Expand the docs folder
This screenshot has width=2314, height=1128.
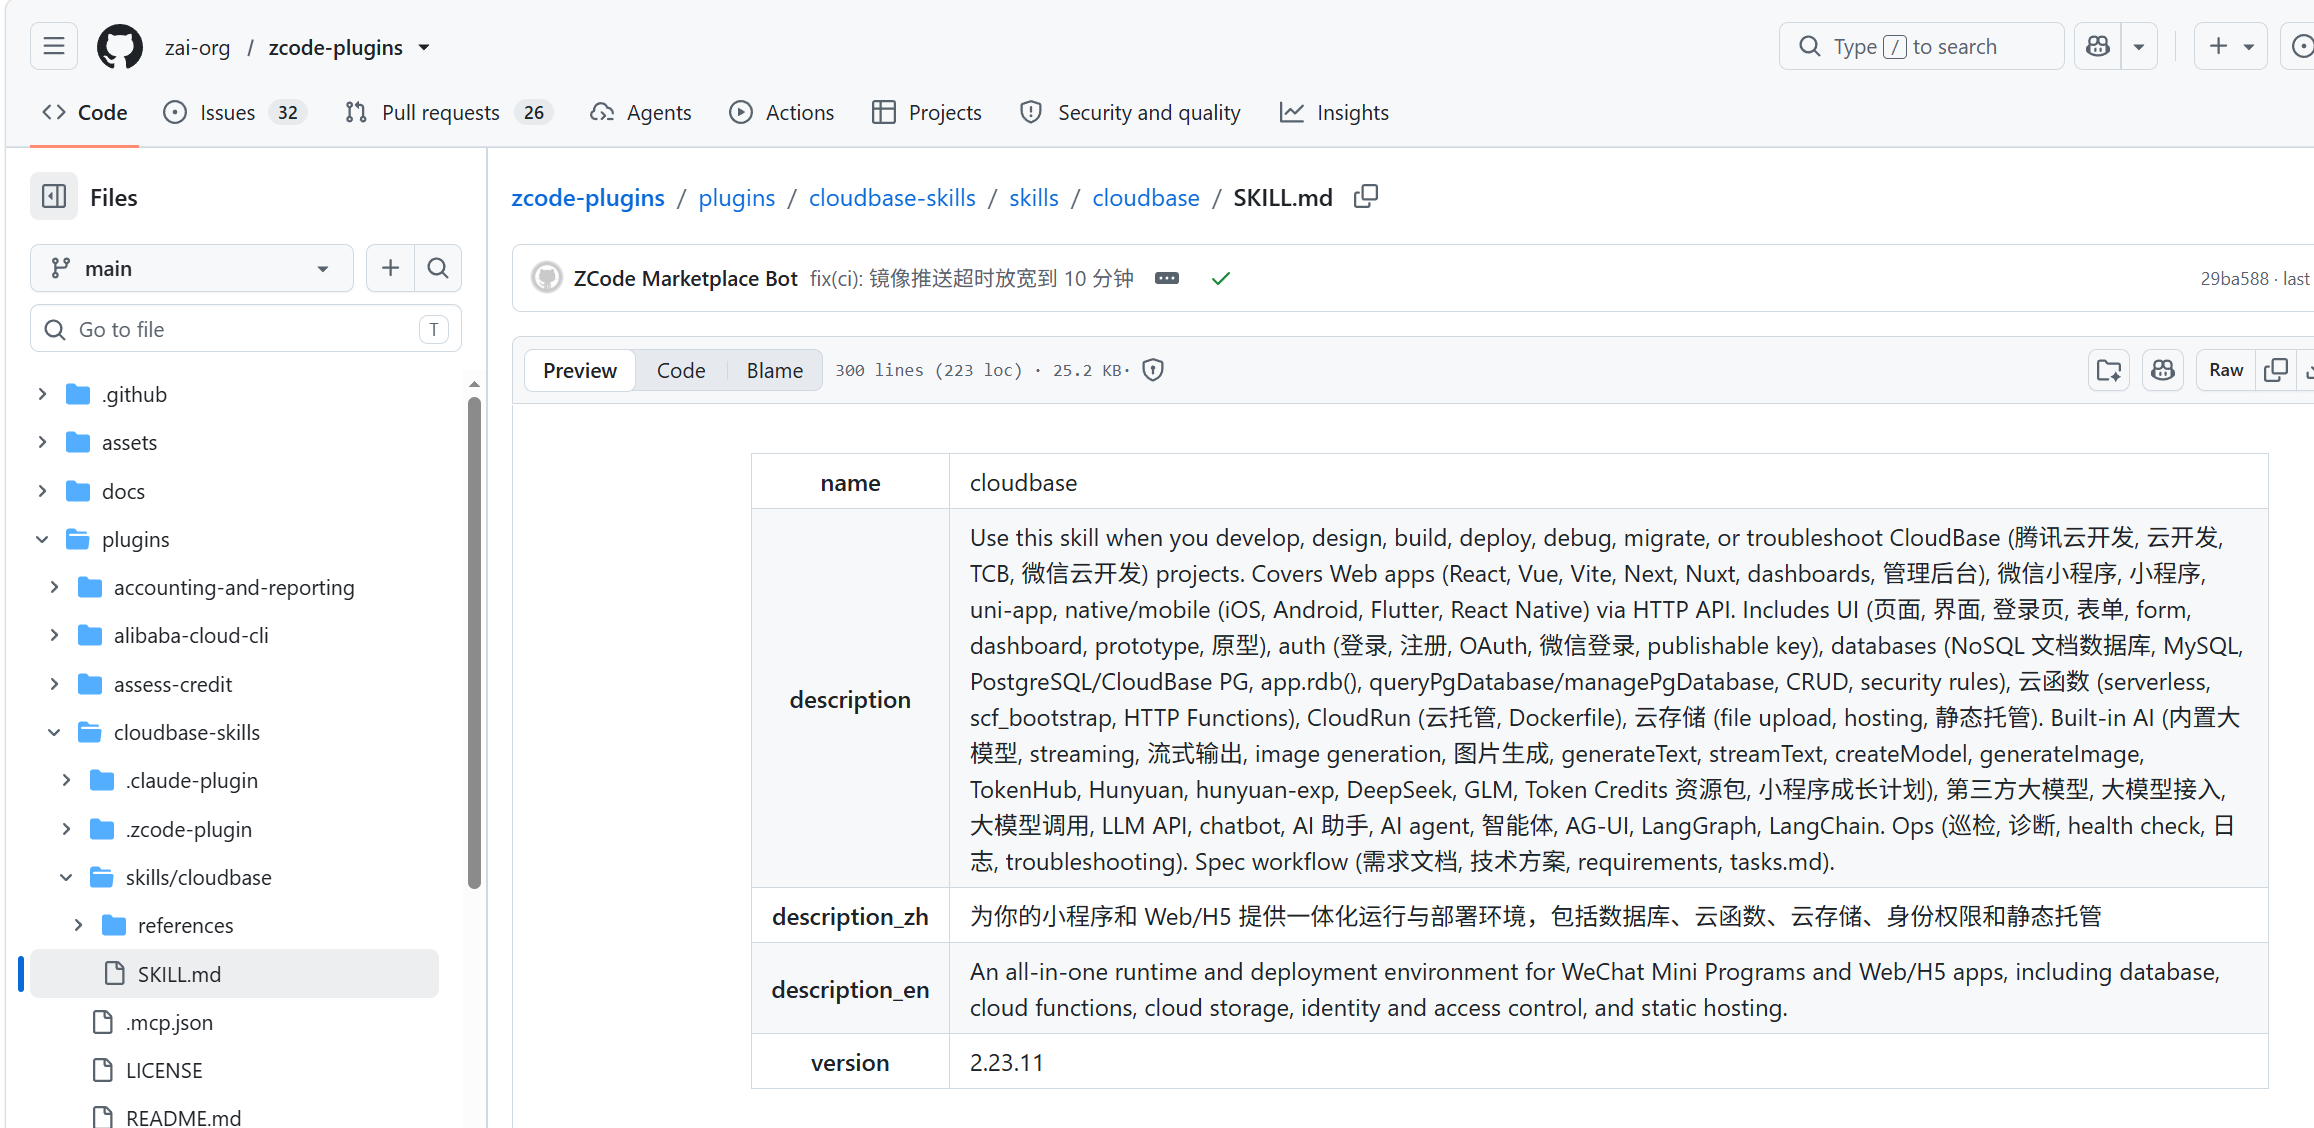(42, 491)
